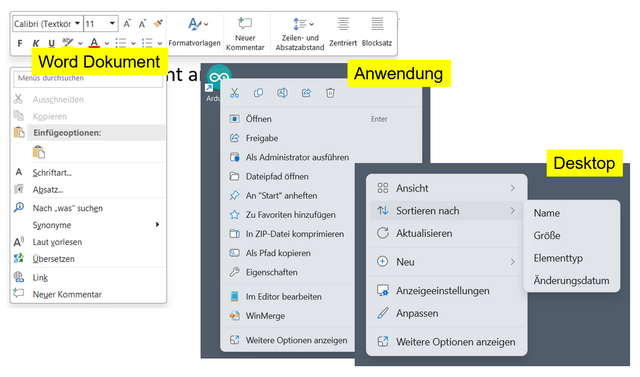This screenshot has width=640, height=377.
Task: Click the numbered list icon
Action: (x=147, y=43)
